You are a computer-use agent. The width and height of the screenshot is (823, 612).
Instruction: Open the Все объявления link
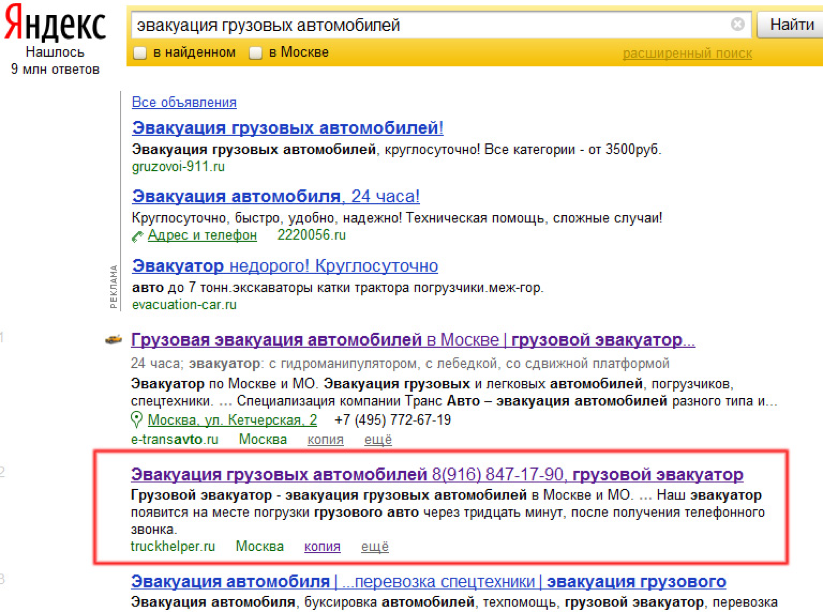click(184, 102)
